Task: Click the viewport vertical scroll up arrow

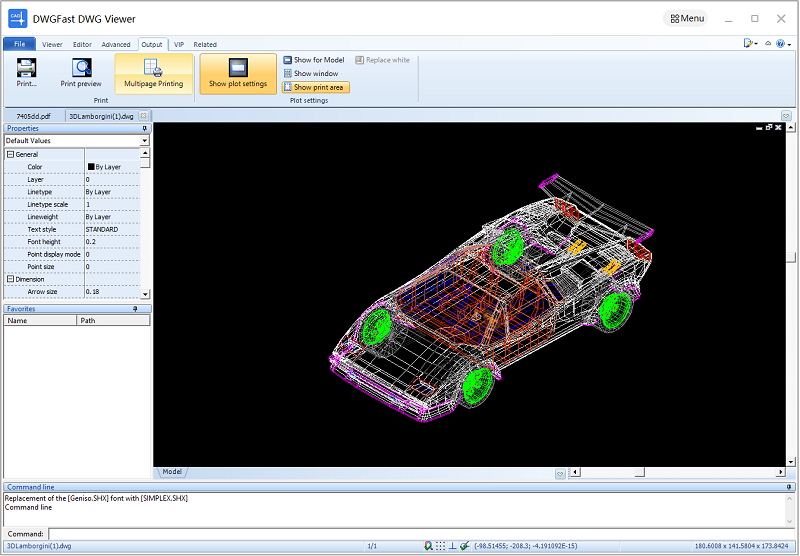Action: pos(791,127)
